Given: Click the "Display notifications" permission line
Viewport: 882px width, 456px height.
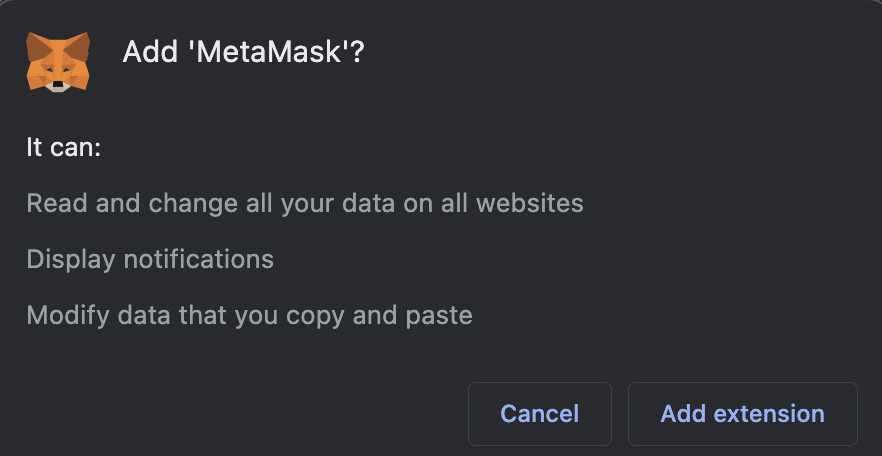Looking at the screenshot, I should pyautogui.click(x=150, y=260).
